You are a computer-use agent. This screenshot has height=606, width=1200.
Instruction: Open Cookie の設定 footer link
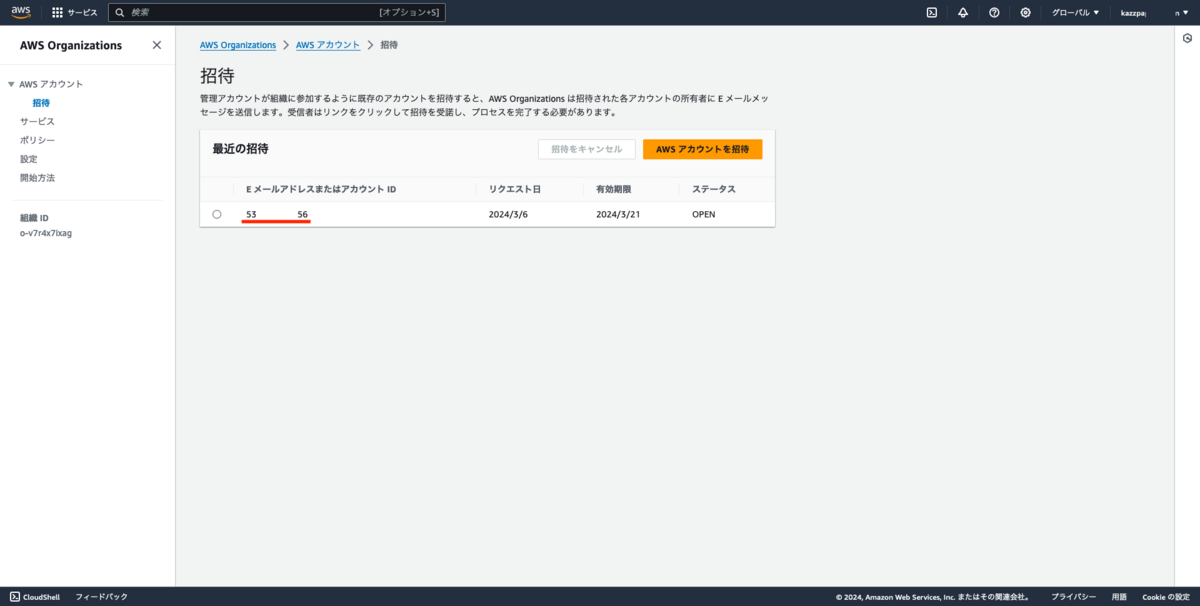tap(1165, 597)
